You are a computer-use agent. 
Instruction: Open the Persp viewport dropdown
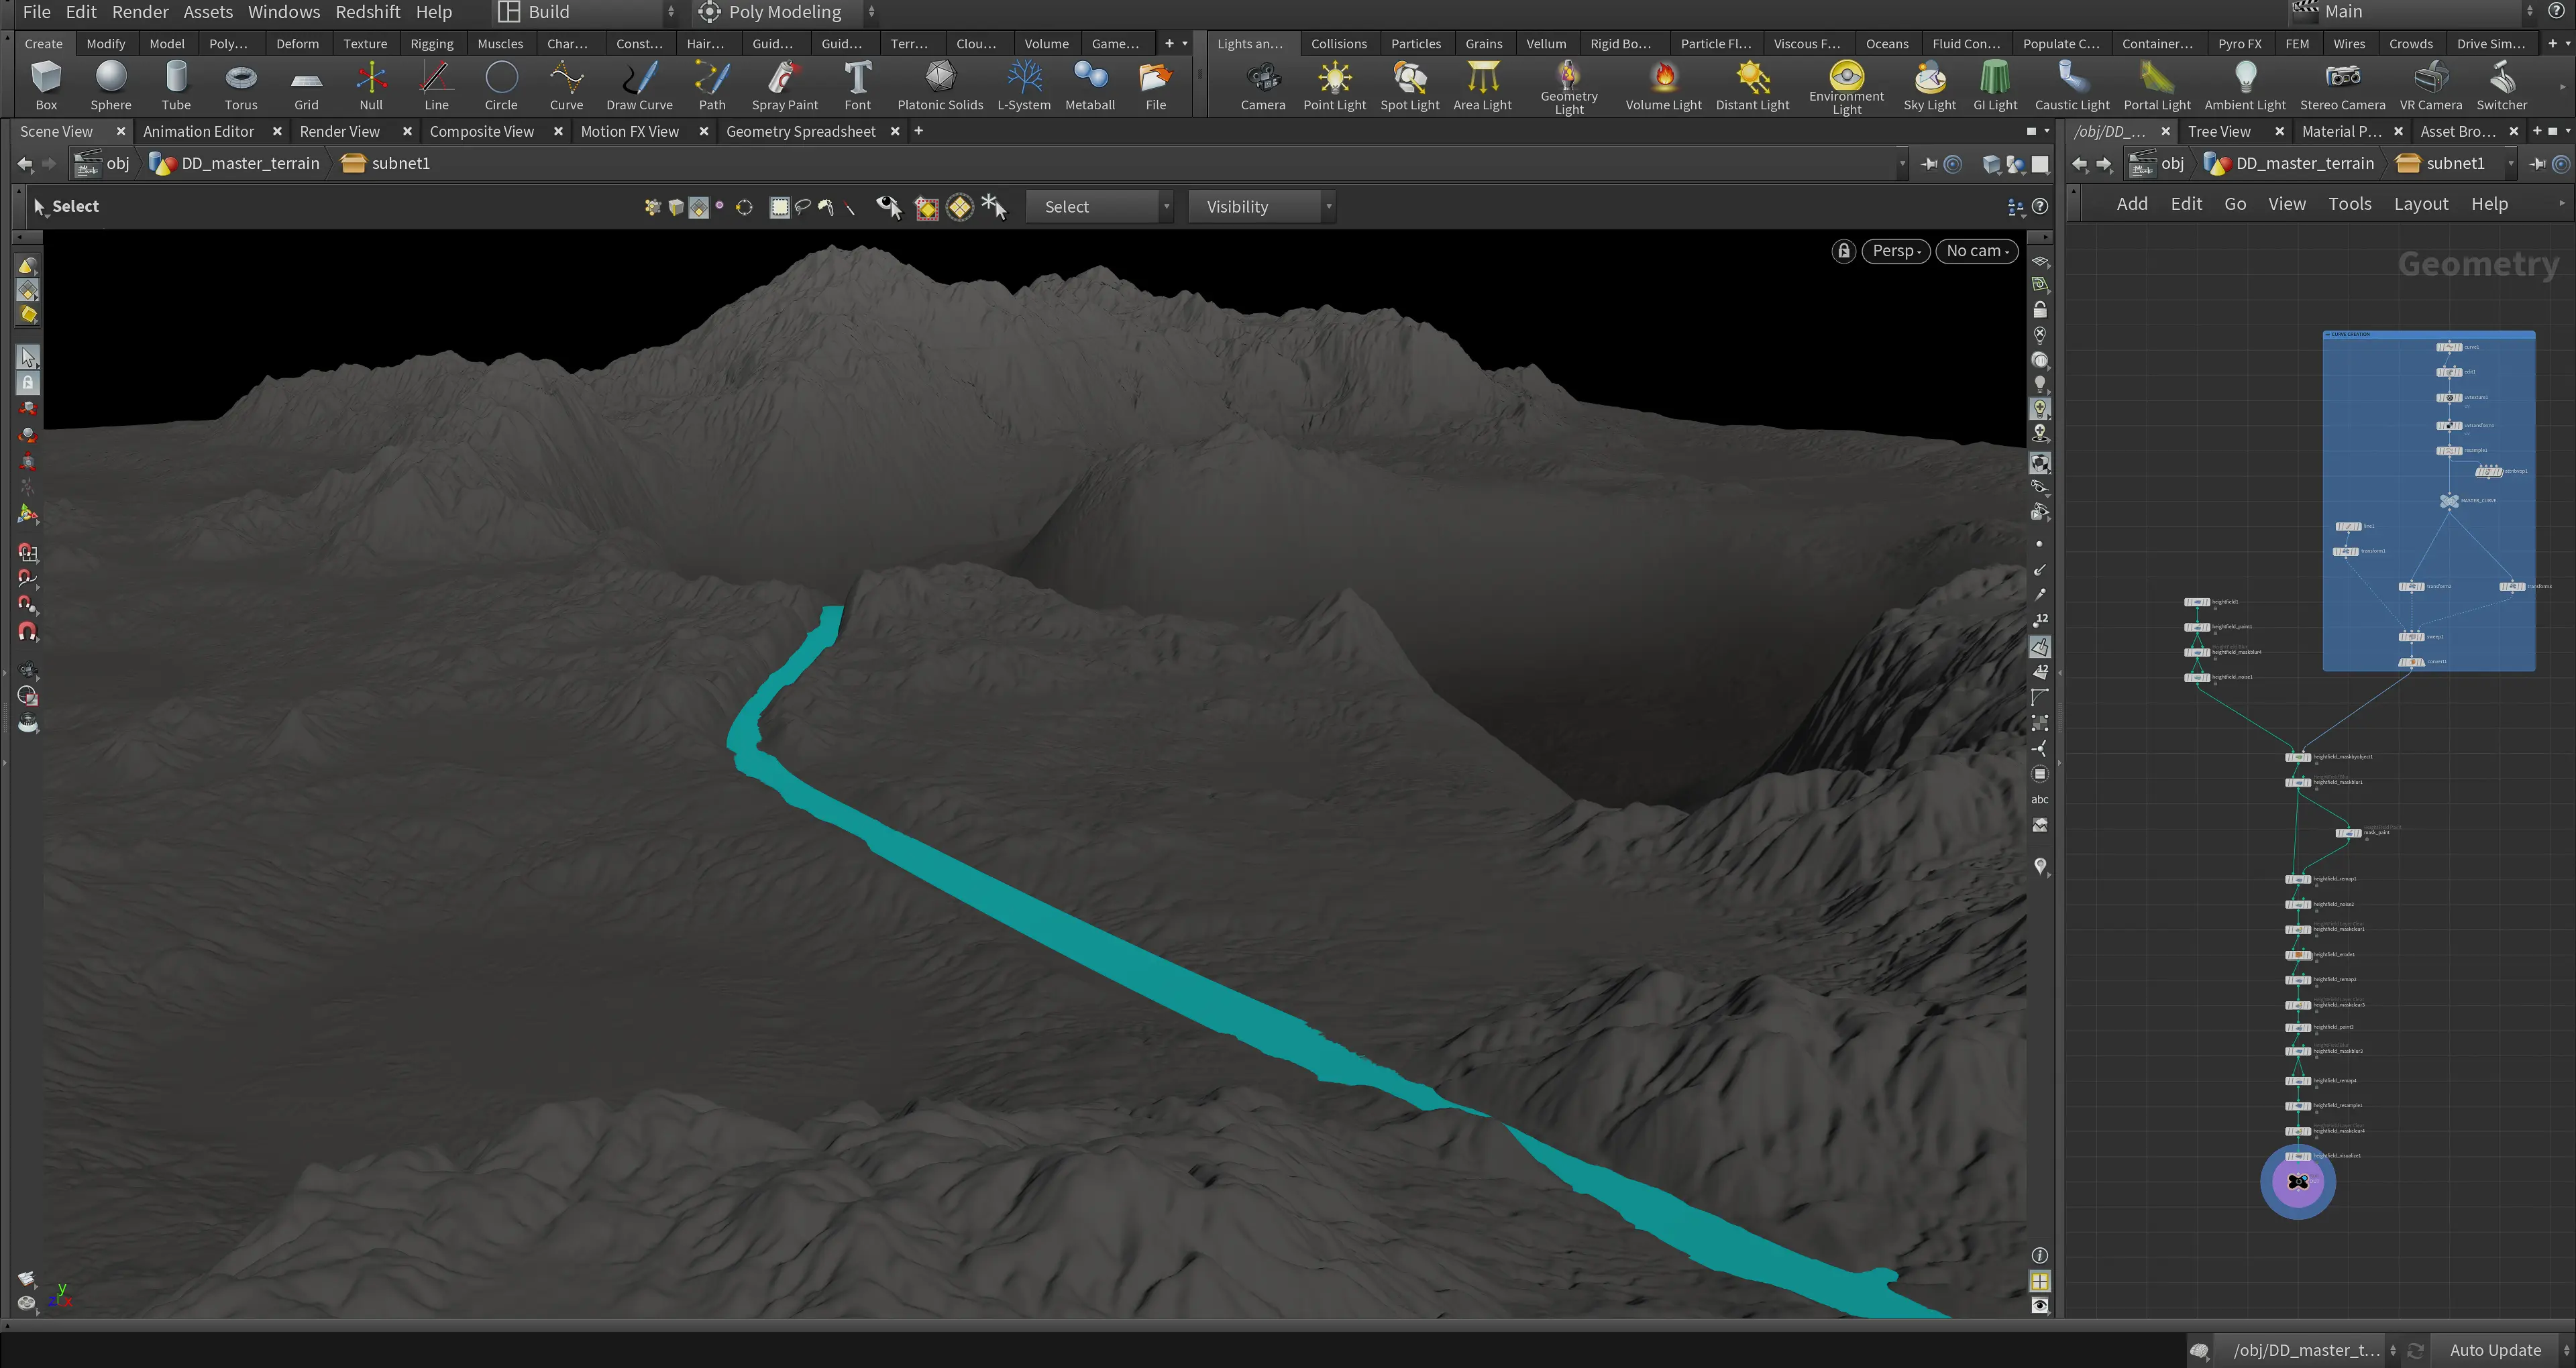1896,251
